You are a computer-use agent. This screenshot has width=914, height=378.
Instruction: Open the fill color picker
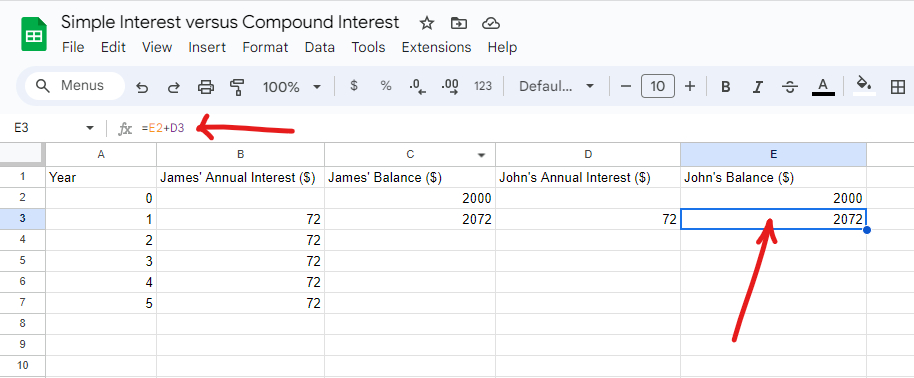pyautogui.click(x=864, y=85)
